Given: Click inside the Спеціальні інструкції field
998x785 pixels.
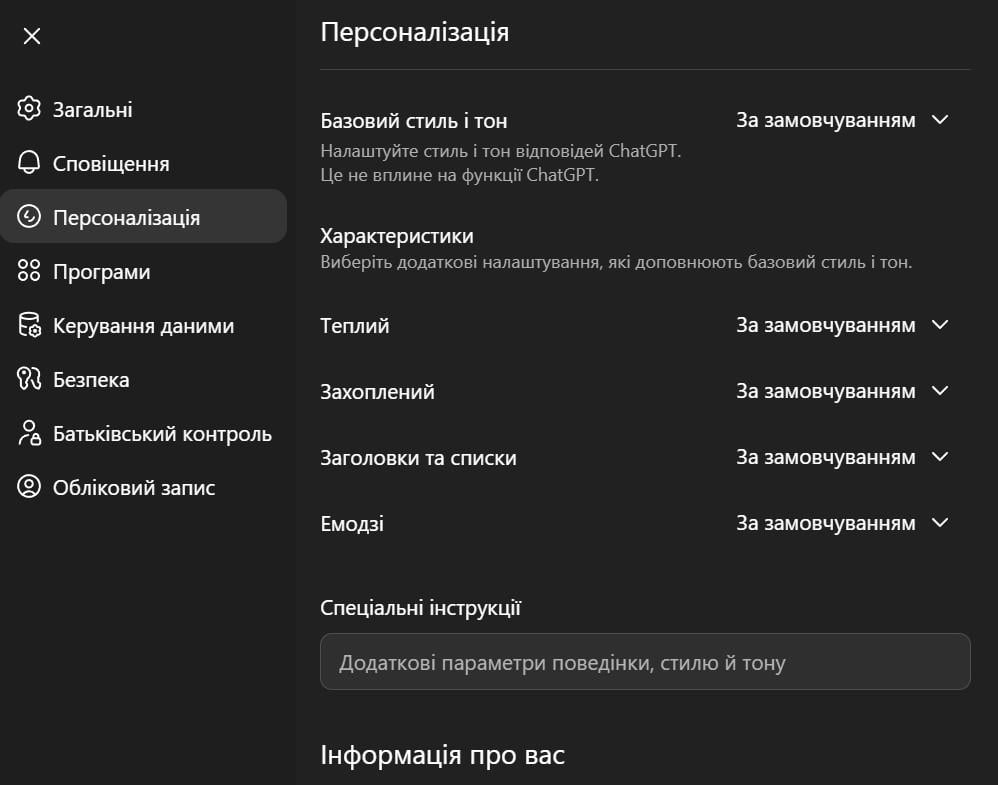Looking at the screenshot, I should point(645,661).
